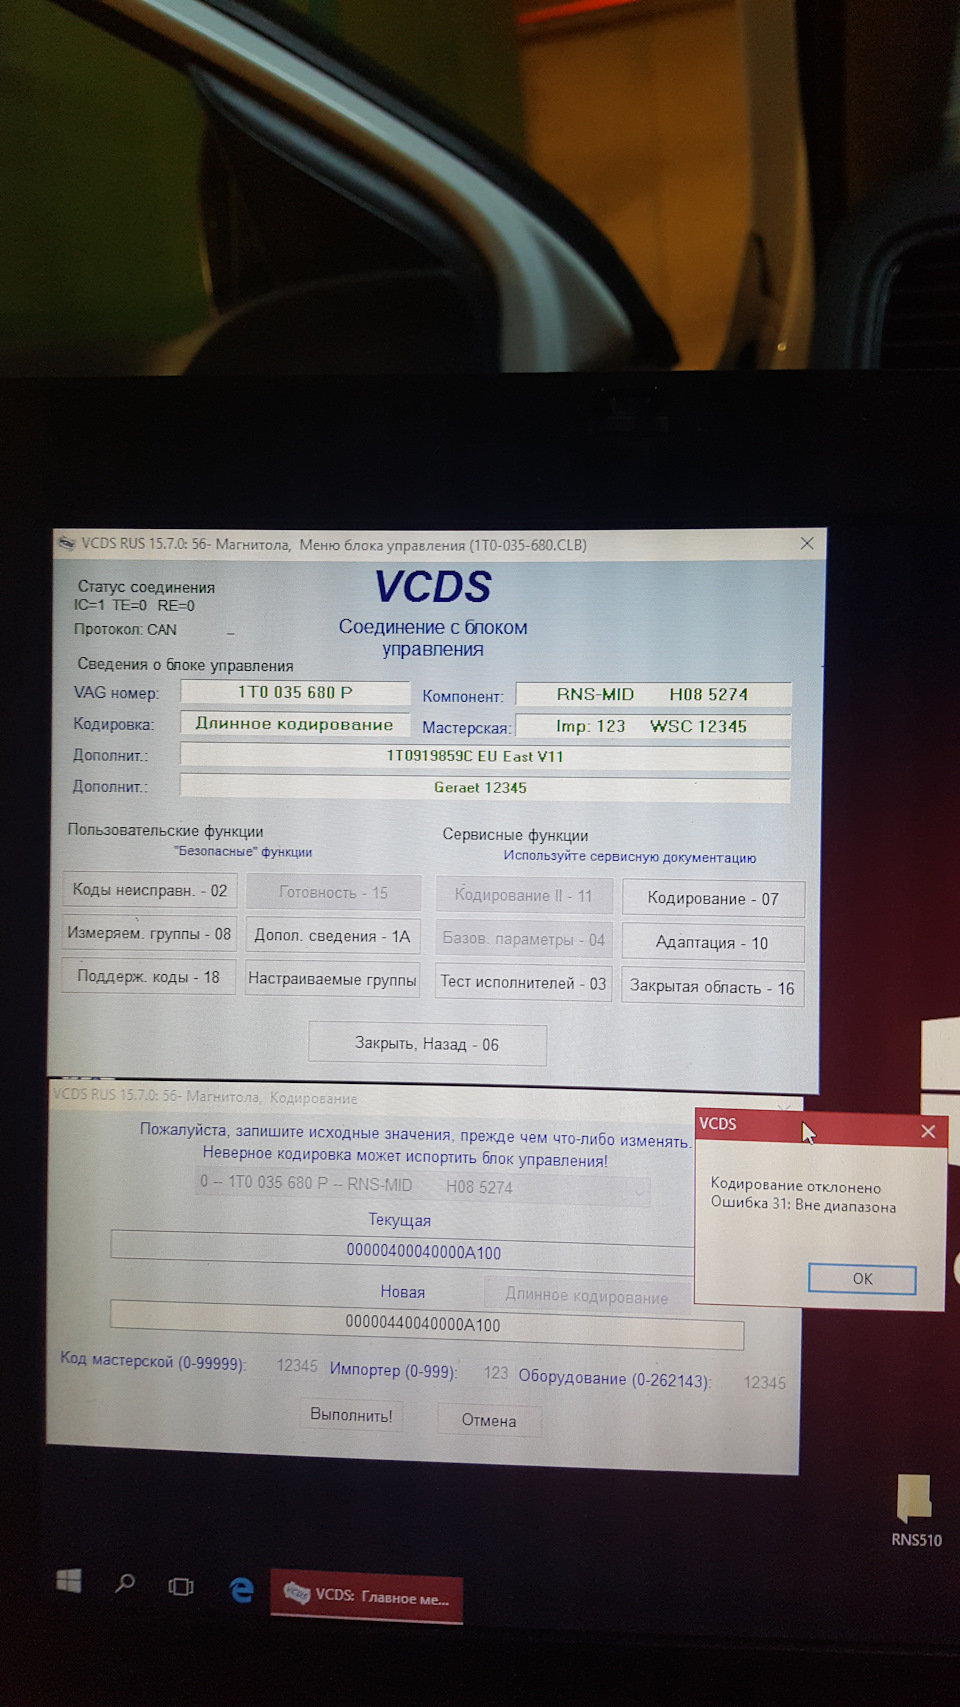Open Тест исполнителей - 03
960x1707 pixels.
(523, 983)
